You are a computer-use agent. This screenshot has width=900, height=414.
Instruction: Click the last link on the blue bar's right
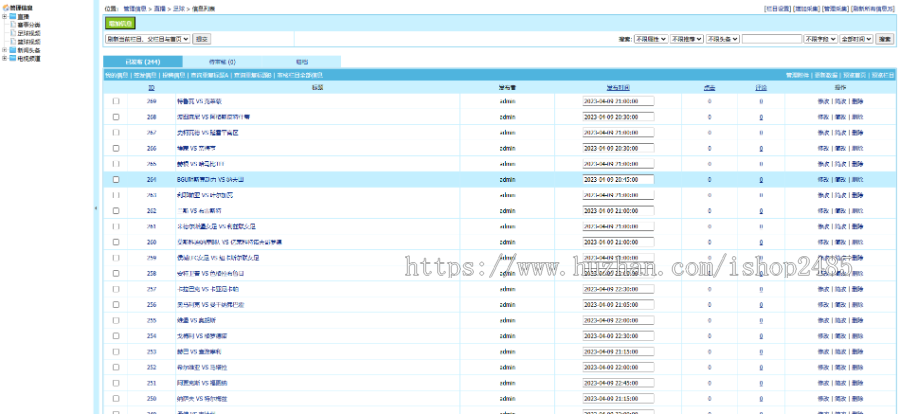point(883,75)
